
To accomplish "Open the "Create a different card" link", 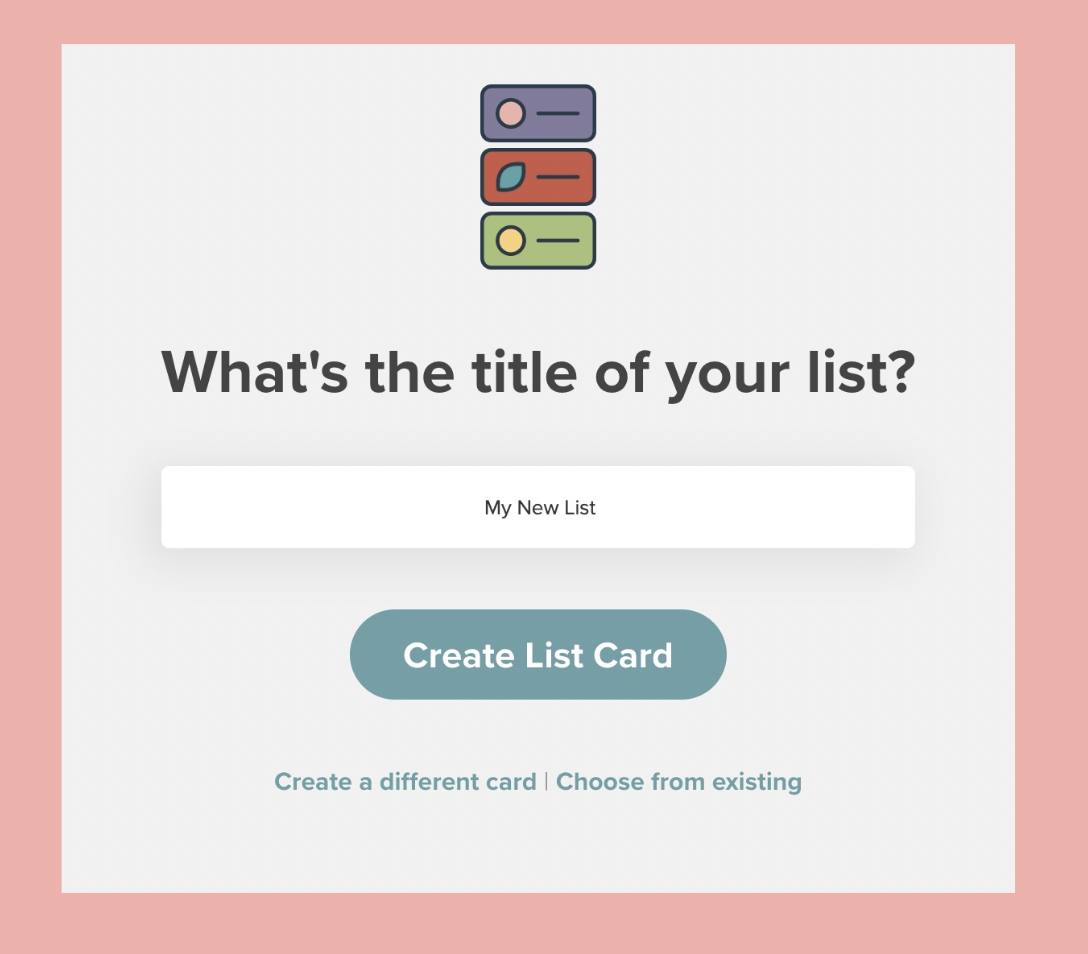I will 405,781.
